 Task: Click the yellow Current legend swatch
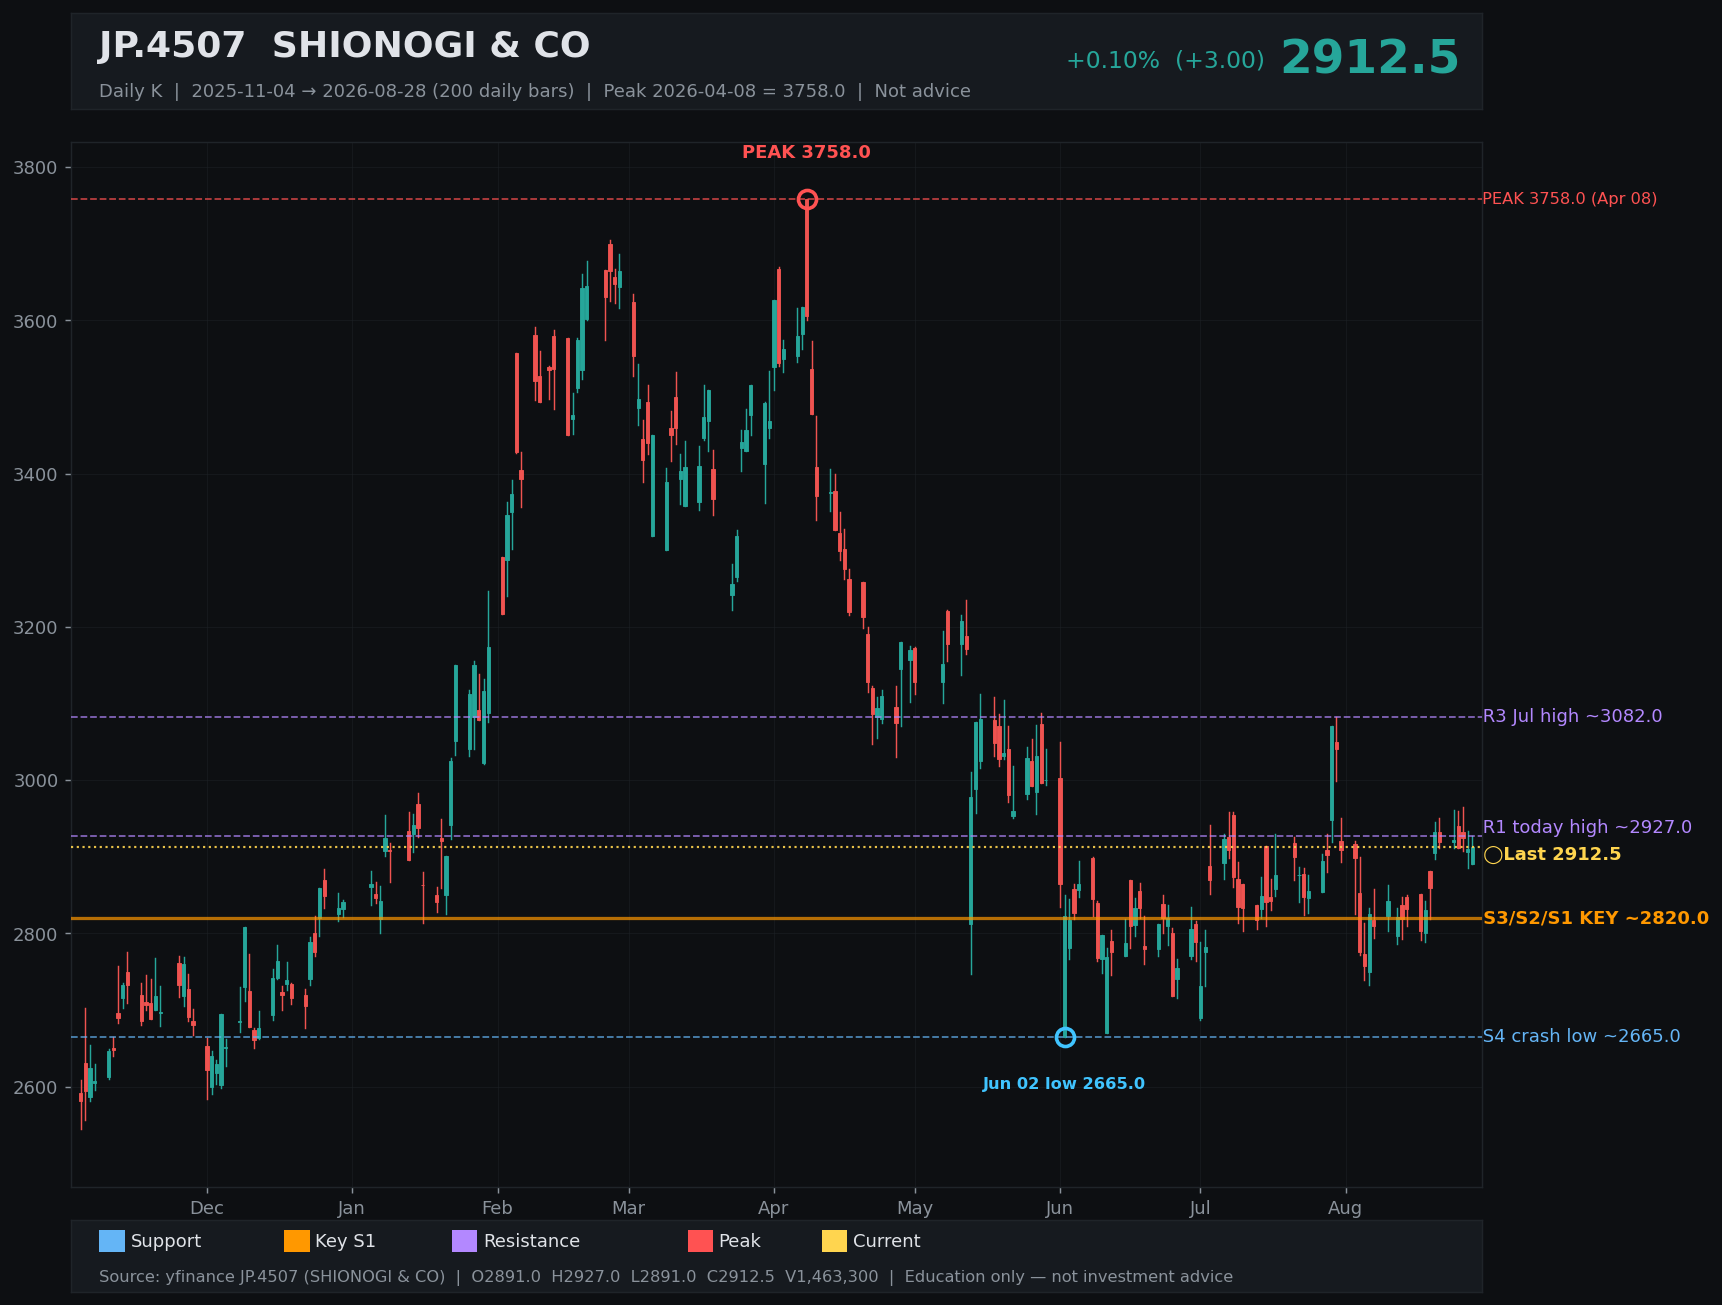[835, 1241]
